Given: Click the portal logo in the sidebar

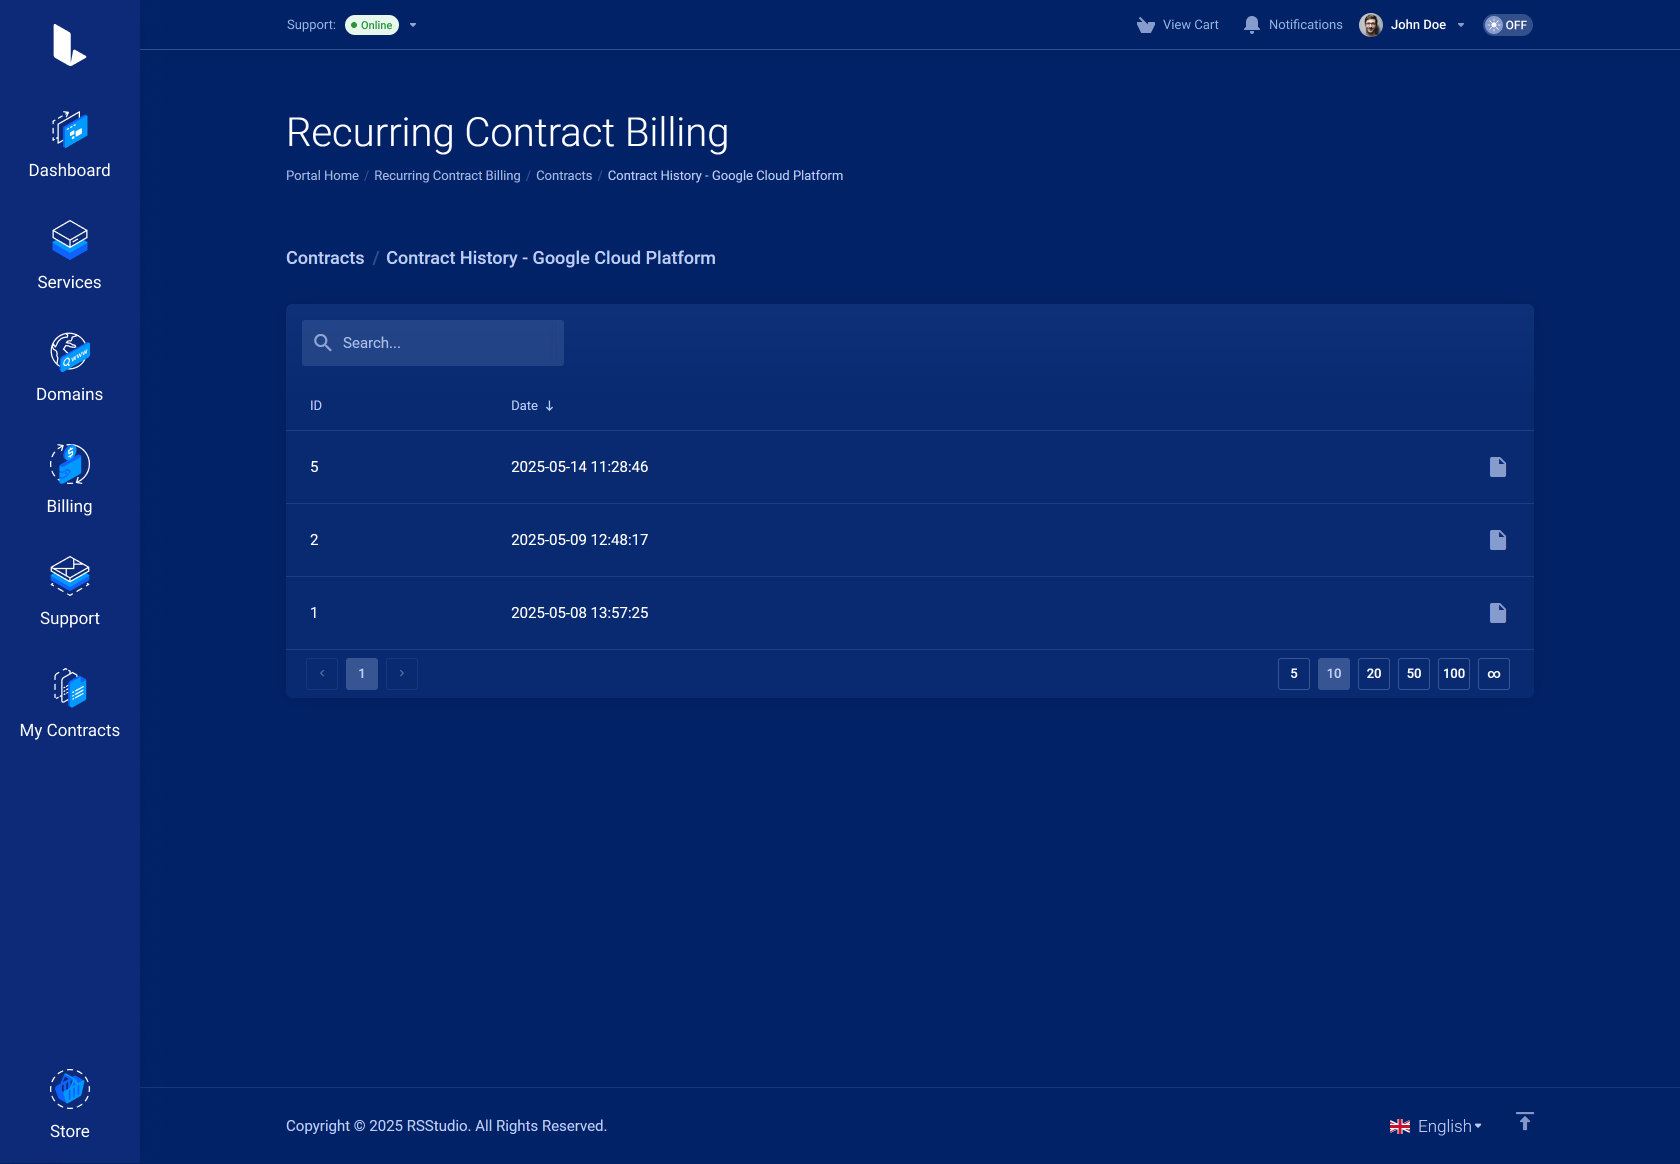Looking at the screenshot, I should click(70, 45).
